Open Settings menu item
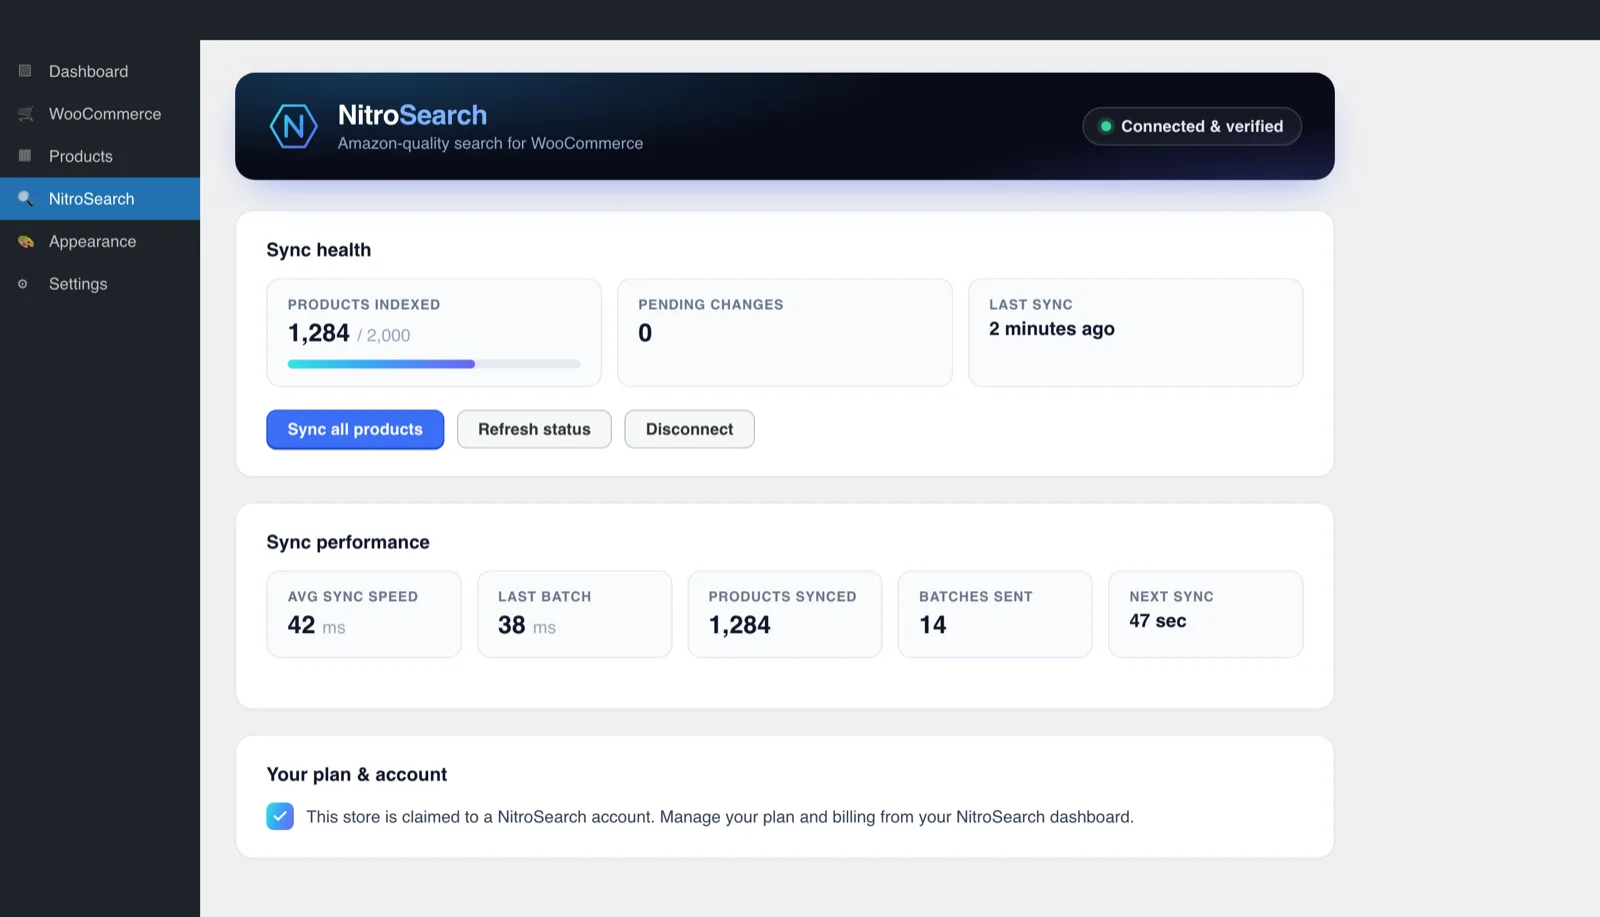Image resolution: width=1600 pixels, height=917 pixels. coord(100,284)
